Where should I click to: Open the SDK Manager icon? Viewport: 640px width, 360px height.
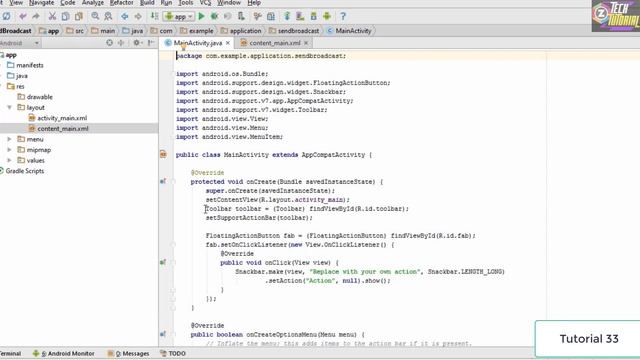click(313, 16)
